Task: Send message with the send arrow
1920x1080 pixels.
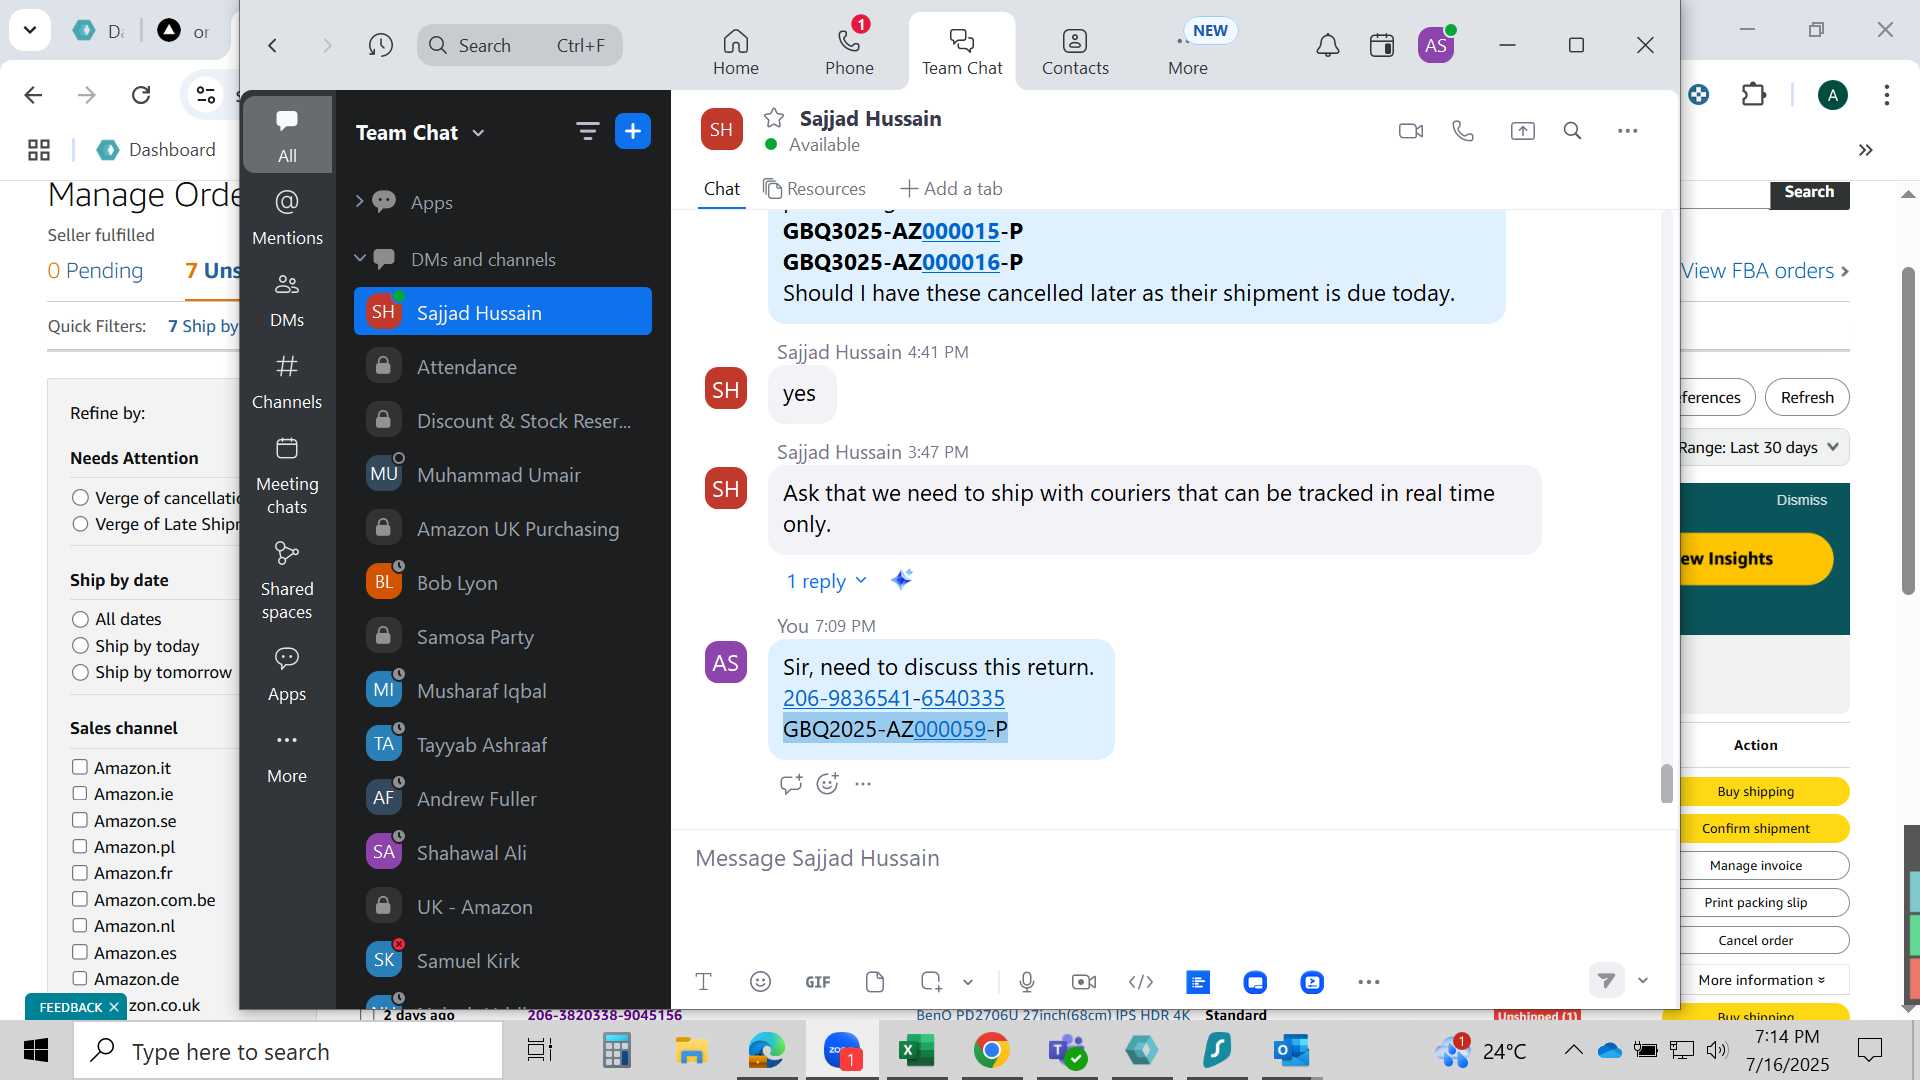Action: 1606,981
